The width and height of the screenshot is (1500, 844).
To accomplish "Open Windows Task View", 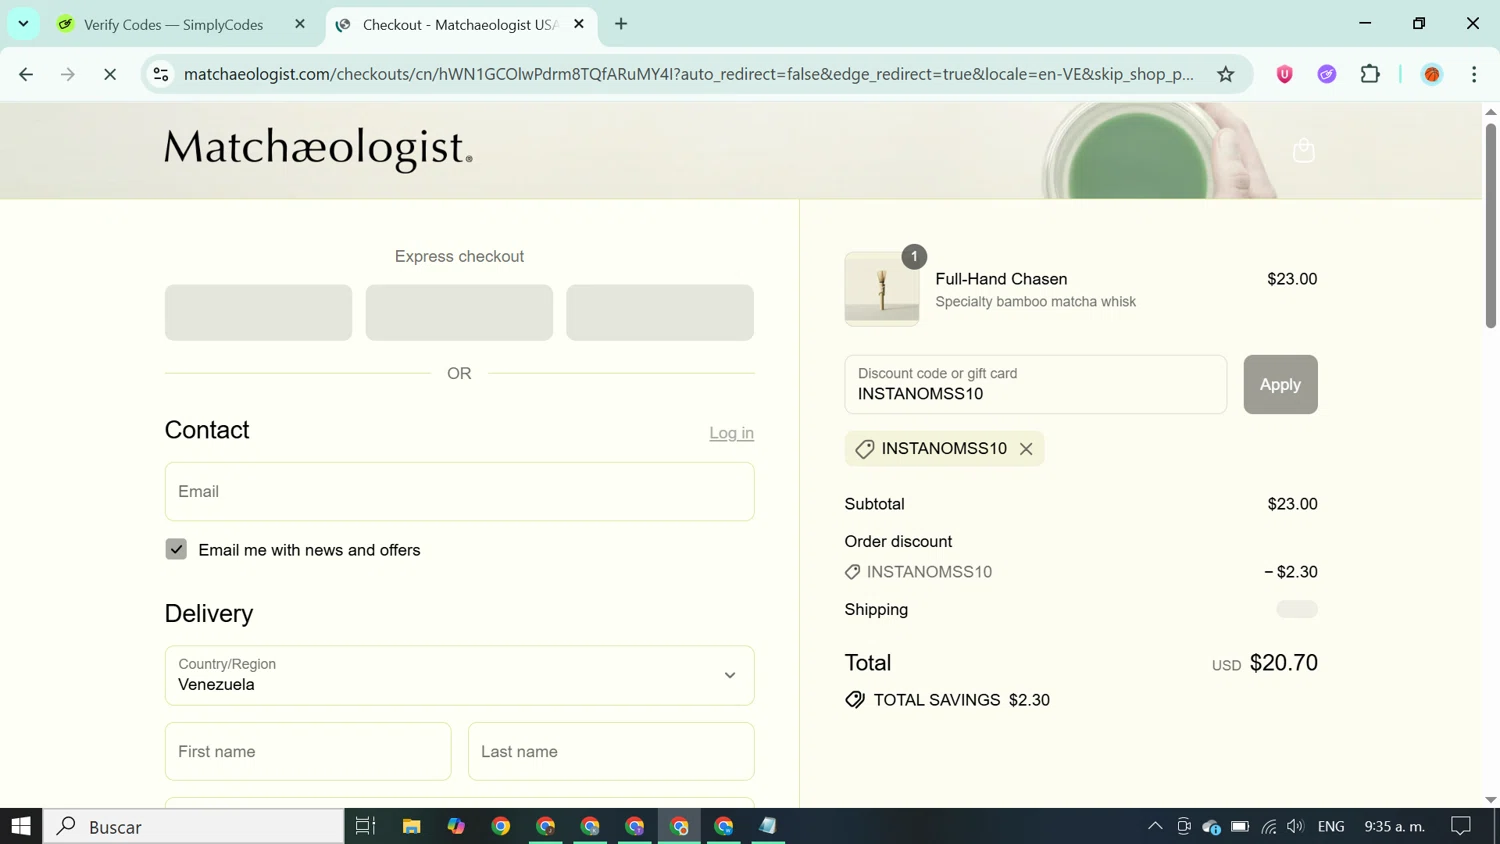I will pos(365,826).
